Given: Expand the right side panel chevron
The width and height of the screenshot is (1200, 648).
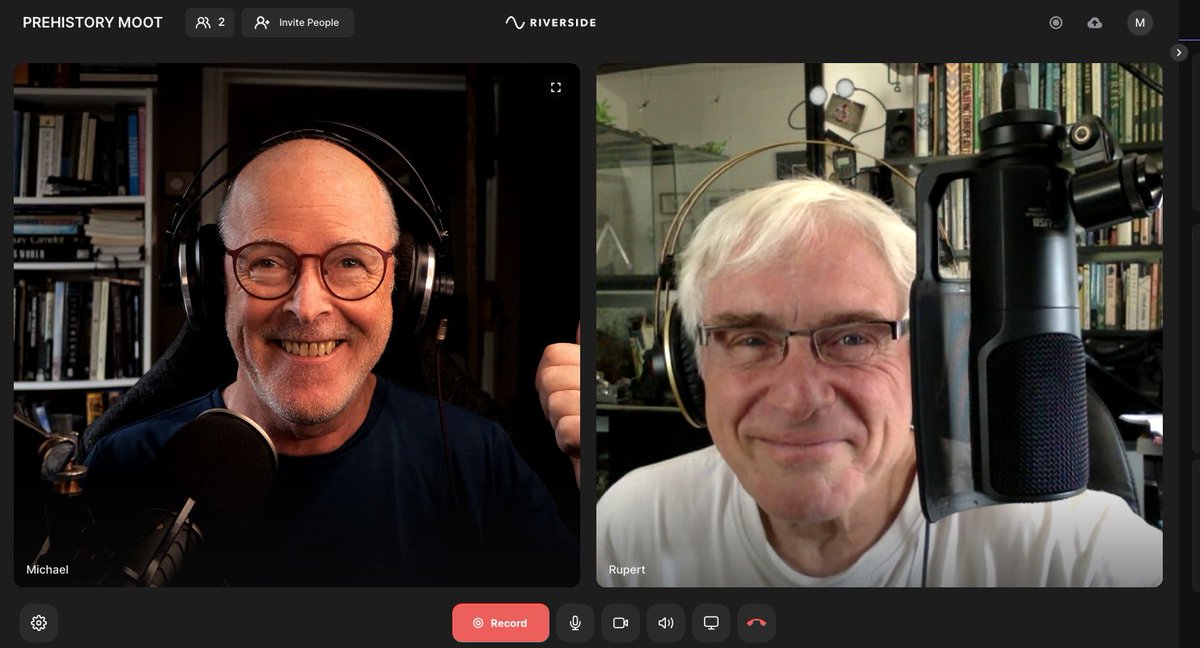Looking at the screenshot, I should tap(1178, 52).
